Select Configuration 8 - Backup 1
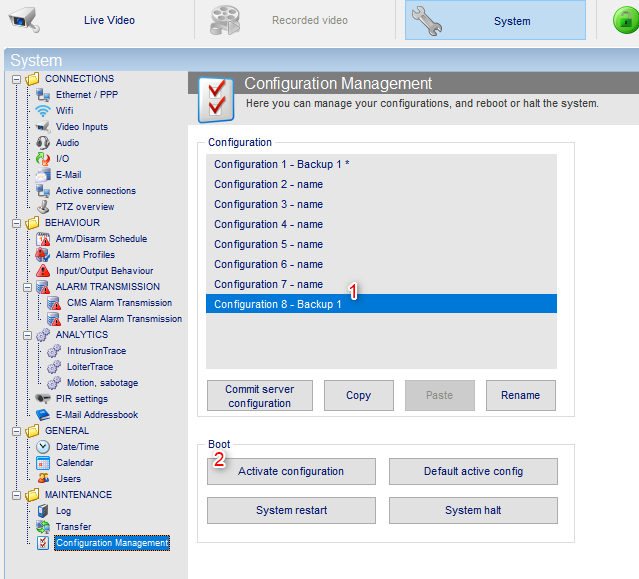Viewport: 639px width, 579px height. point(381,304)
